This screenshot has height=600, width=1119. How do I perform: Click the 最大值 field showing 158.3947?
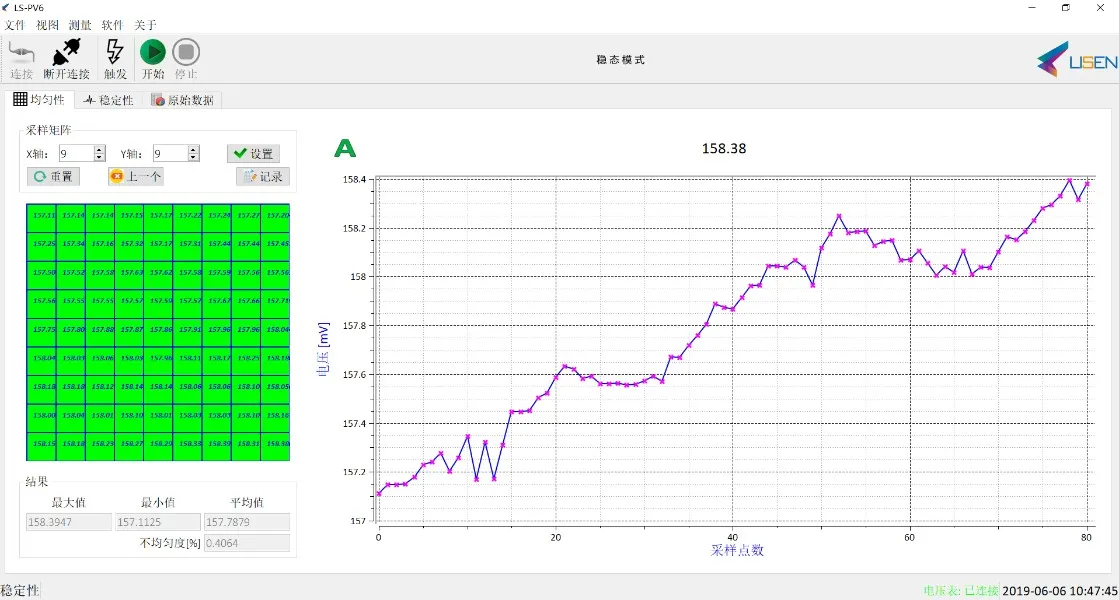point(68,522)
